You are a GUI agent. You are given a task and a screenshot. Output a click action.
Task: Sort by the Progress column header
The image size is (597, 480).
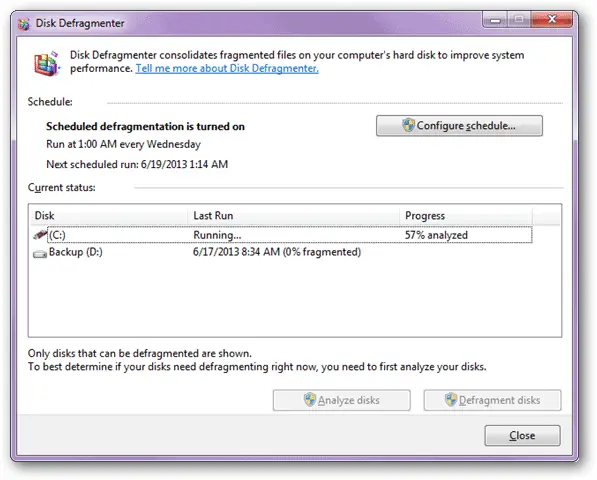point(466,216)
